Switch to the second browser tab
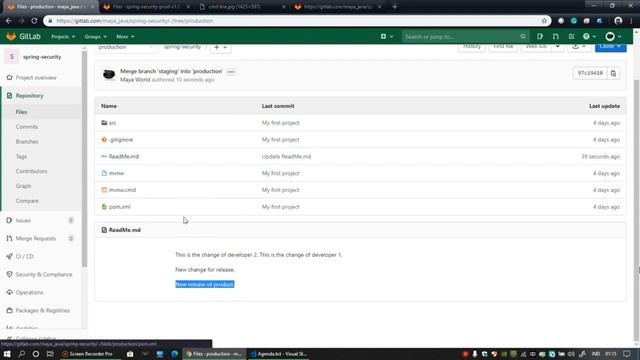 [146, 7]
